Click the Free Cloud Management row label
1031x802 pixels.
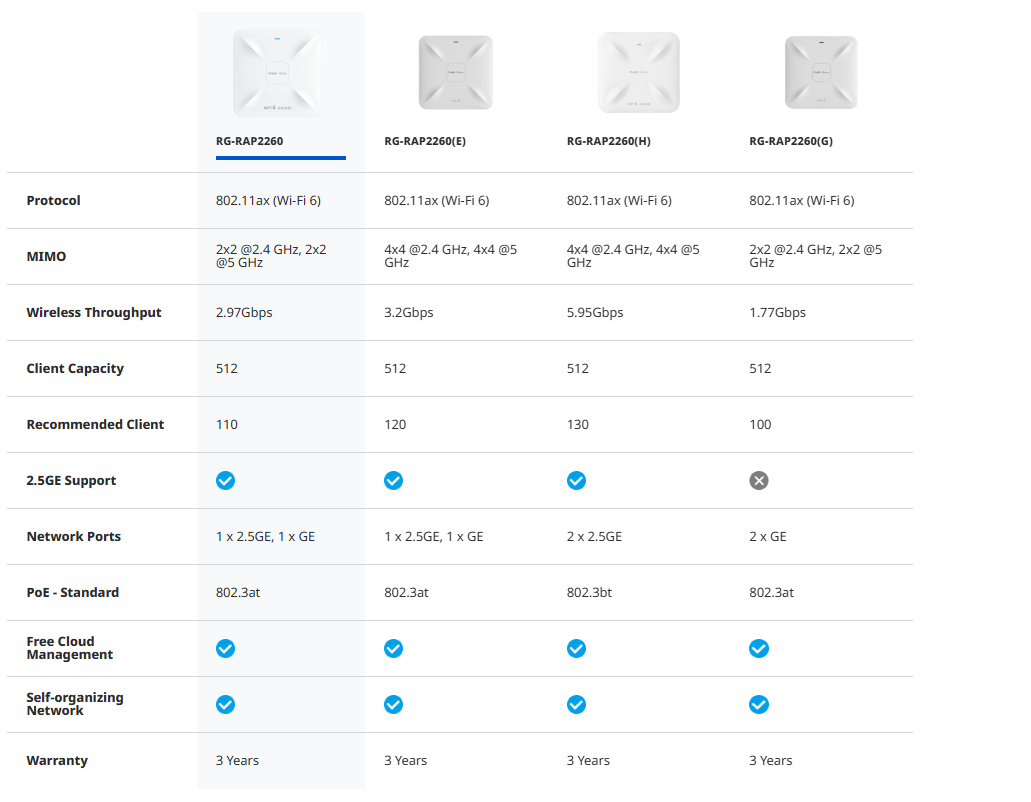(70, 648)
